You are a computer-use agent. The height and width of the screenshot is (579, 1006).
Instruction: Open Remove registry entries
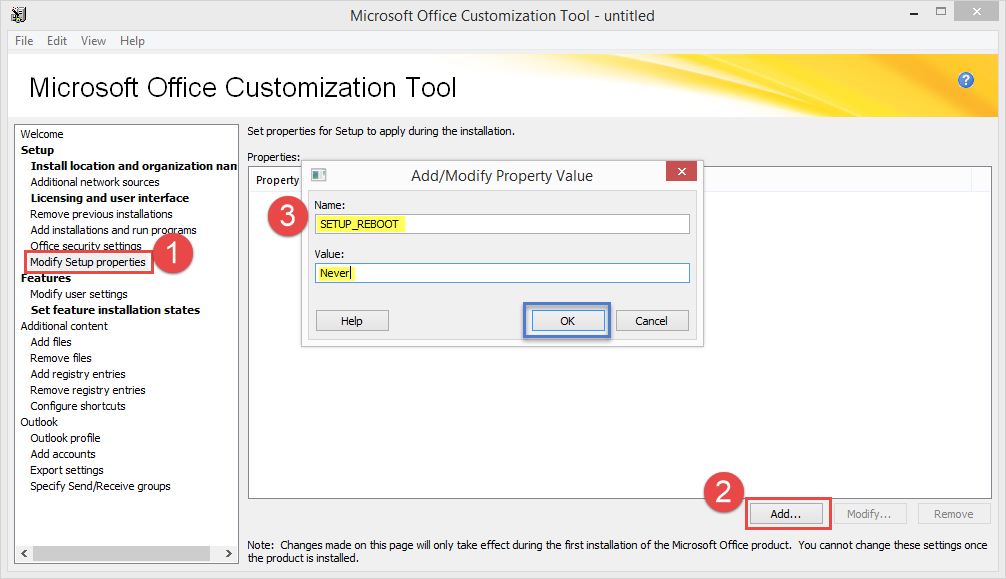point(88,390)
